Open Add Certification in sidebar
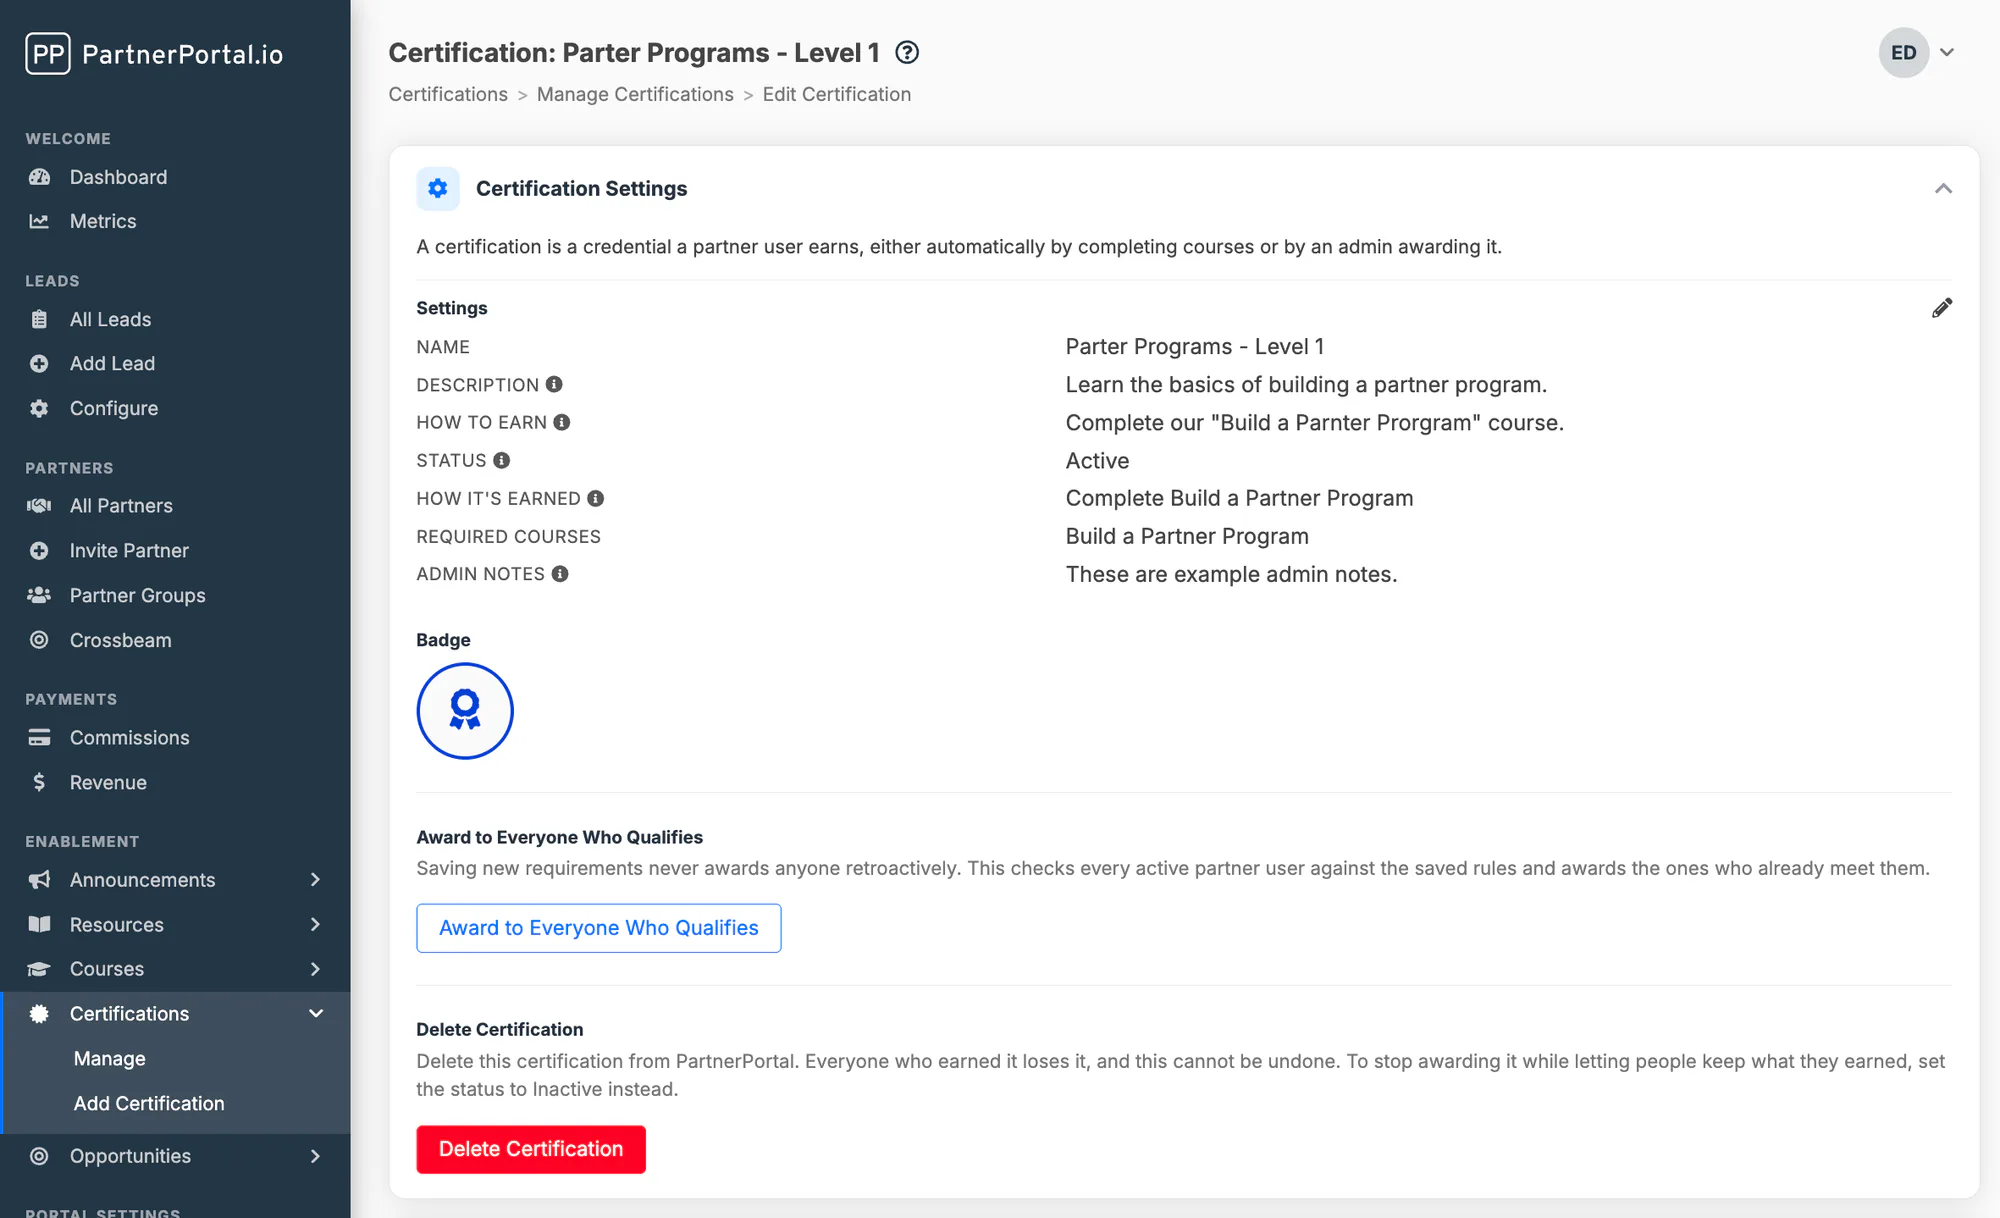 pyautogui.click(x=149, y=1104)
